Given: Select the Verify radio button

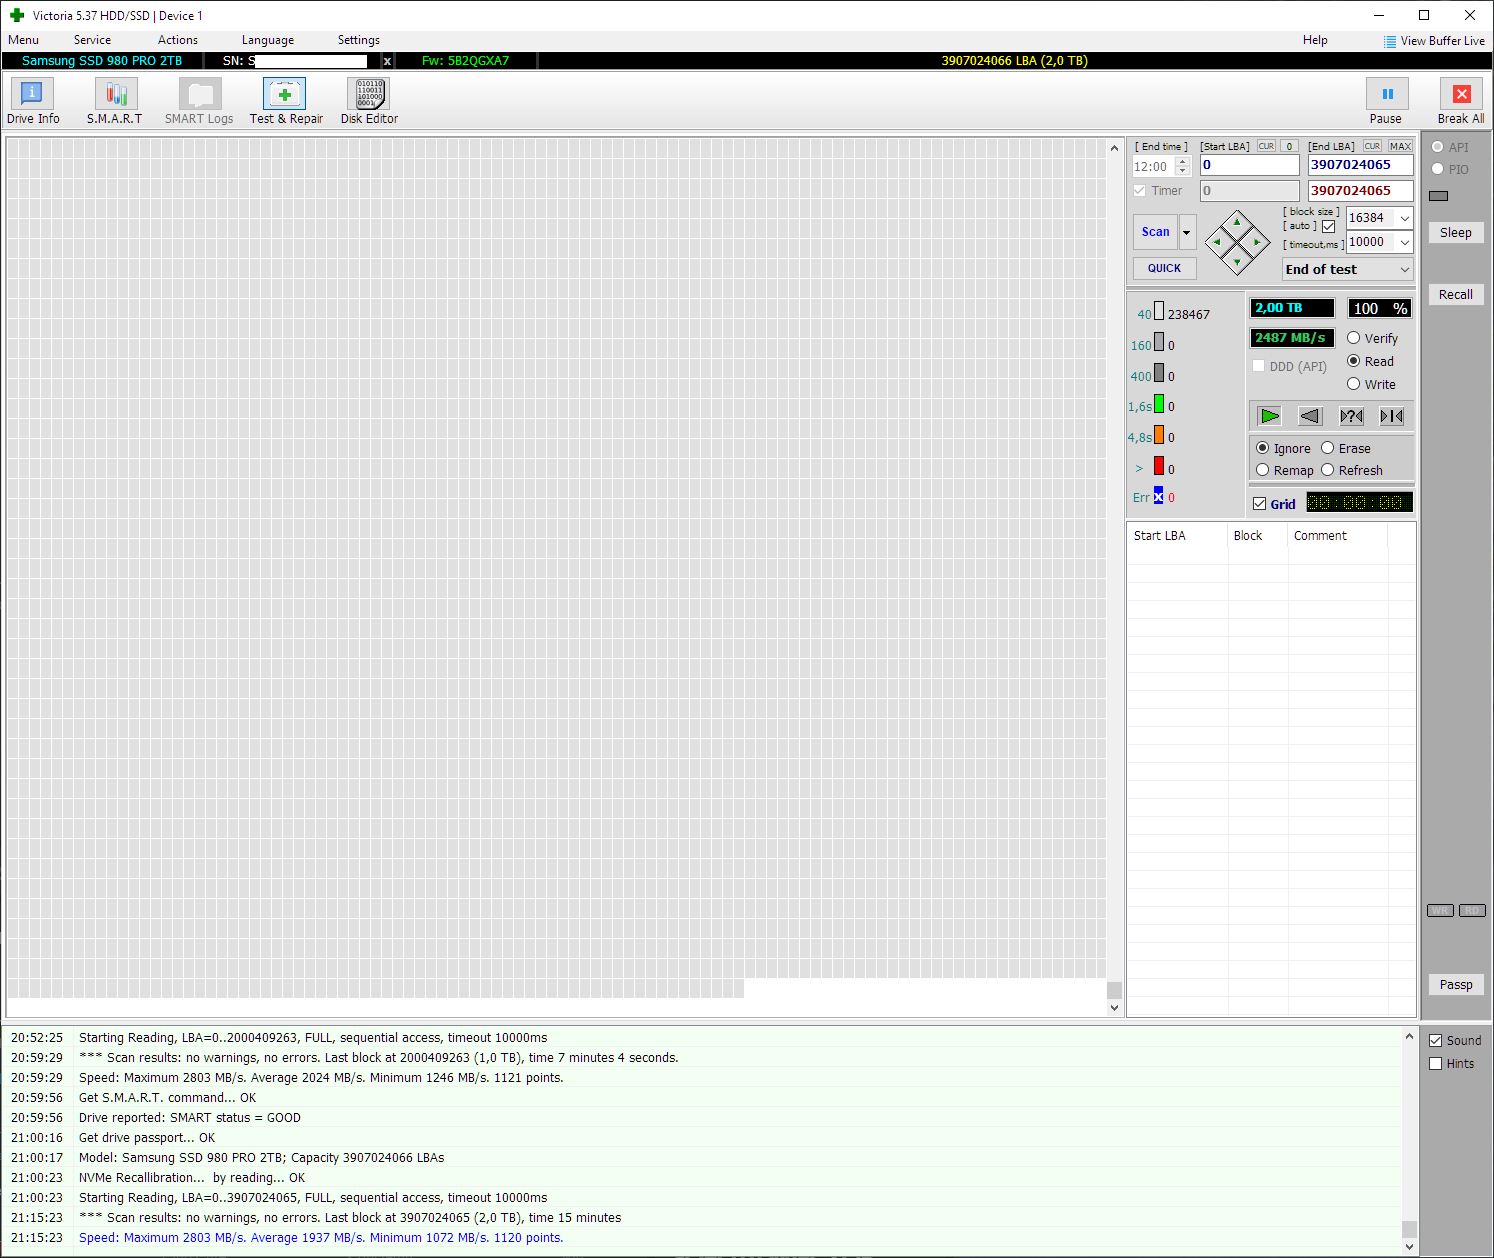Looking at the screenshot, I should coord(1354,338).
